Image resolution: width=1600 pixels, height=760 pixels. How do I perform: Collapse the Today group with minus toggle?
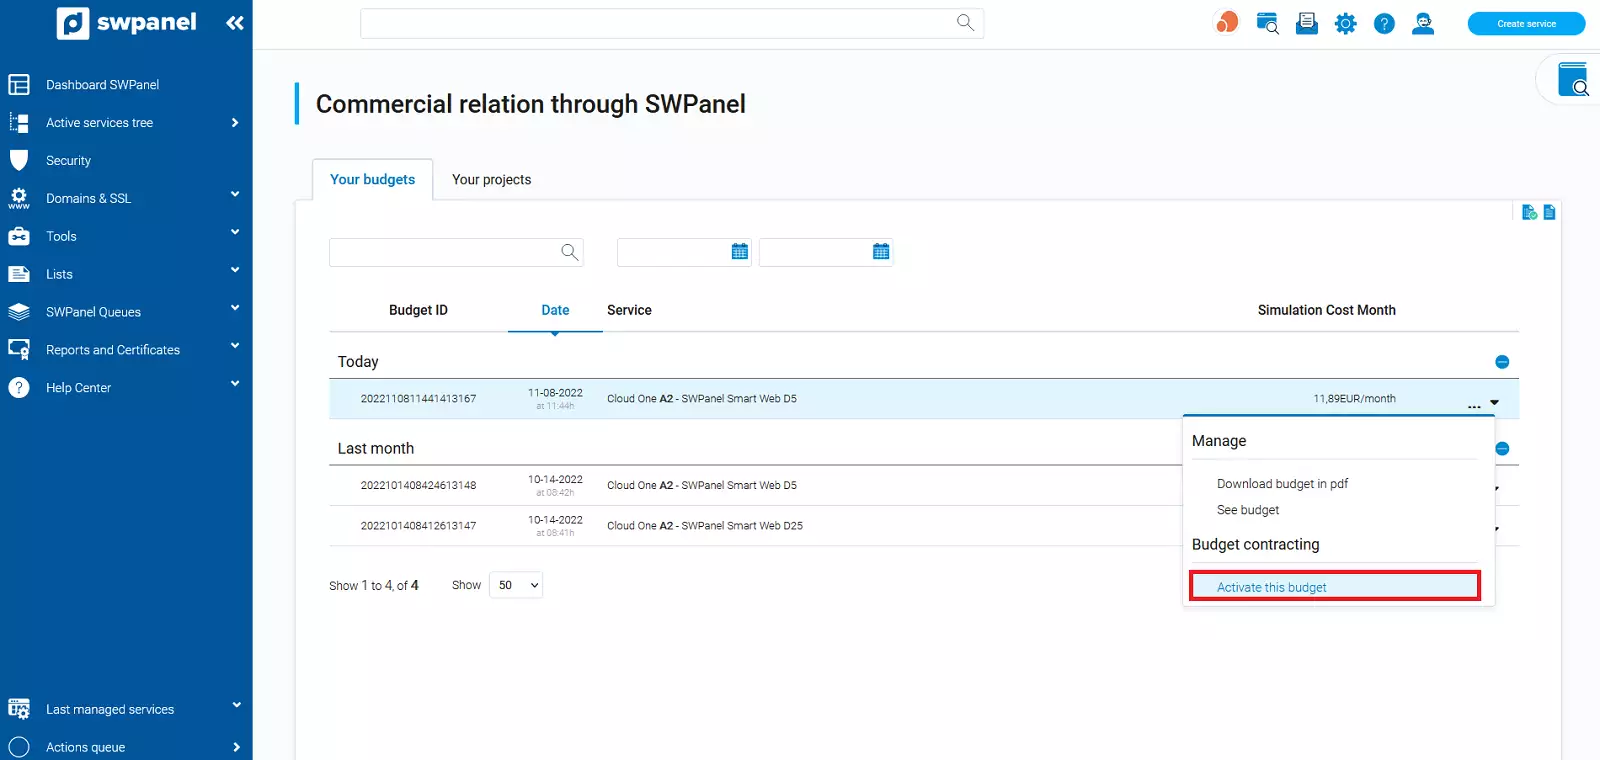pyautogui.click(x=1501, y=362)
